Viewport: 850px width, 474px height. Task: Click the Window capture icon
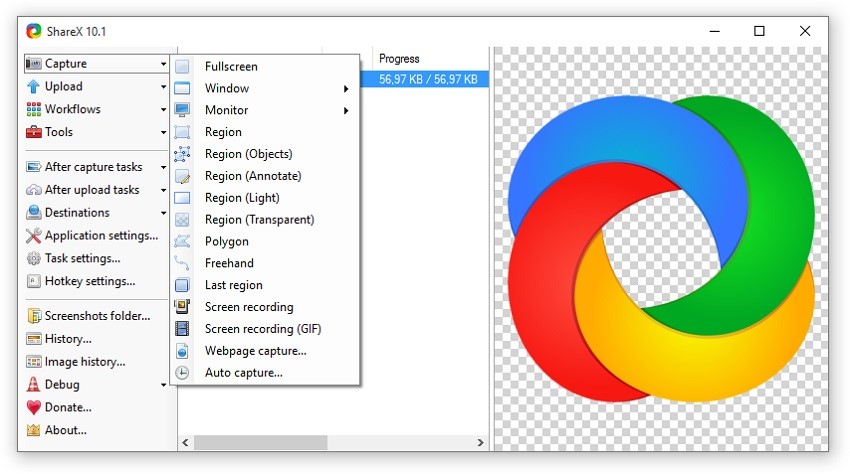pyautogui.click(x=182, y=88)
